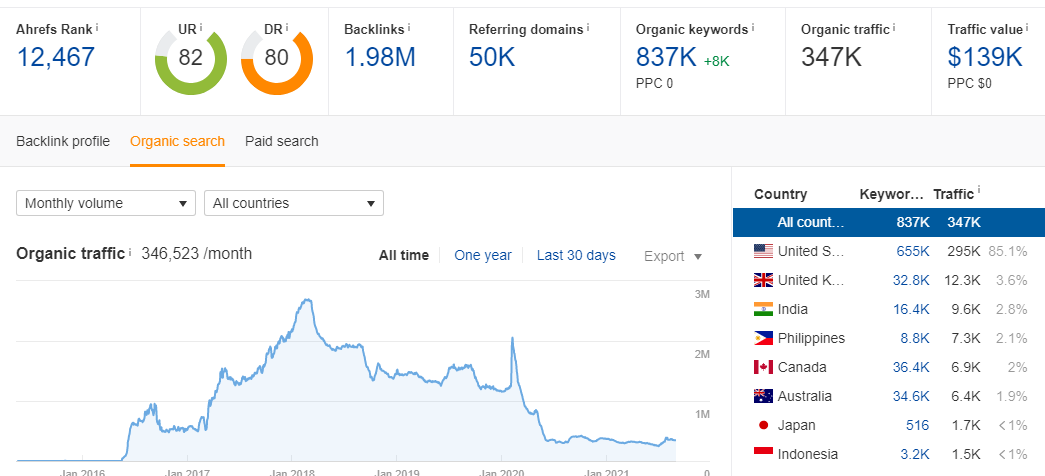
Task: Open United States 655K keywords link
Action: [912, 251]
